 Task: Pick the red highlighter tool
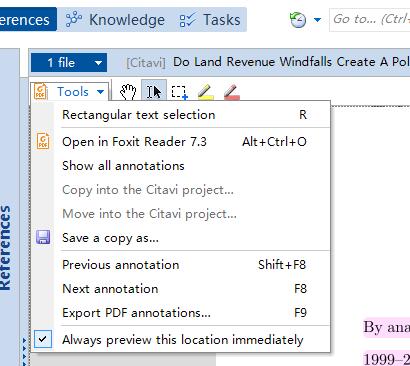232,92
